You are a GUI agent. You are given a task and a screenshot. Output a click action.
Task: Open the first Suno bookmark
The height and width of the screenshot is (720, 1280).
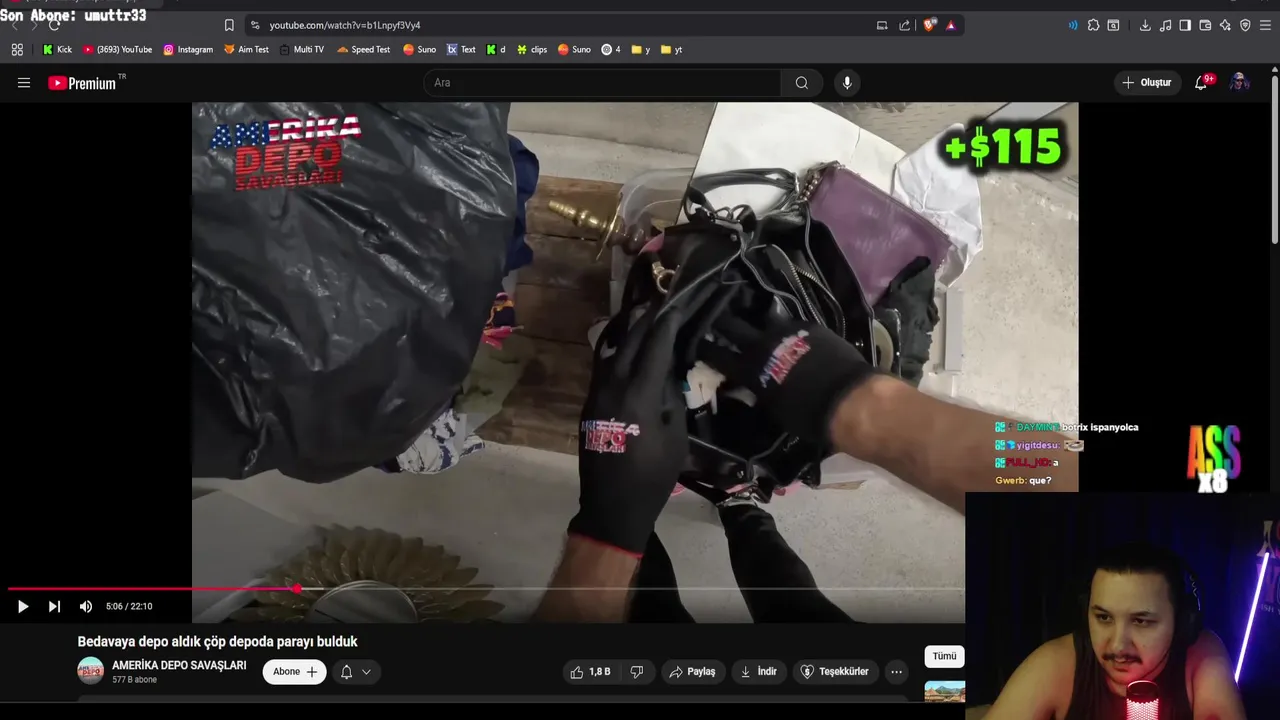(419, 49)
